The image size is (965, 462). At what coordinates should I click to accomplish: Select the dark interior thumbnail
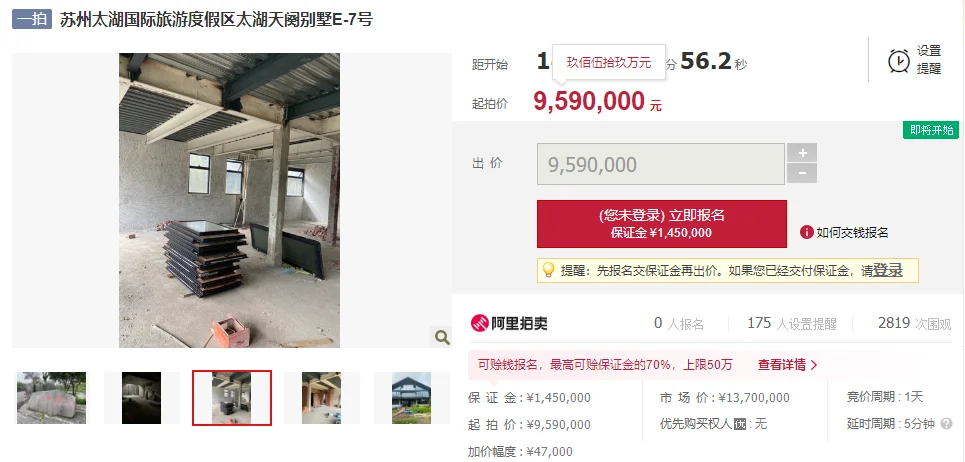pos(142,397)
